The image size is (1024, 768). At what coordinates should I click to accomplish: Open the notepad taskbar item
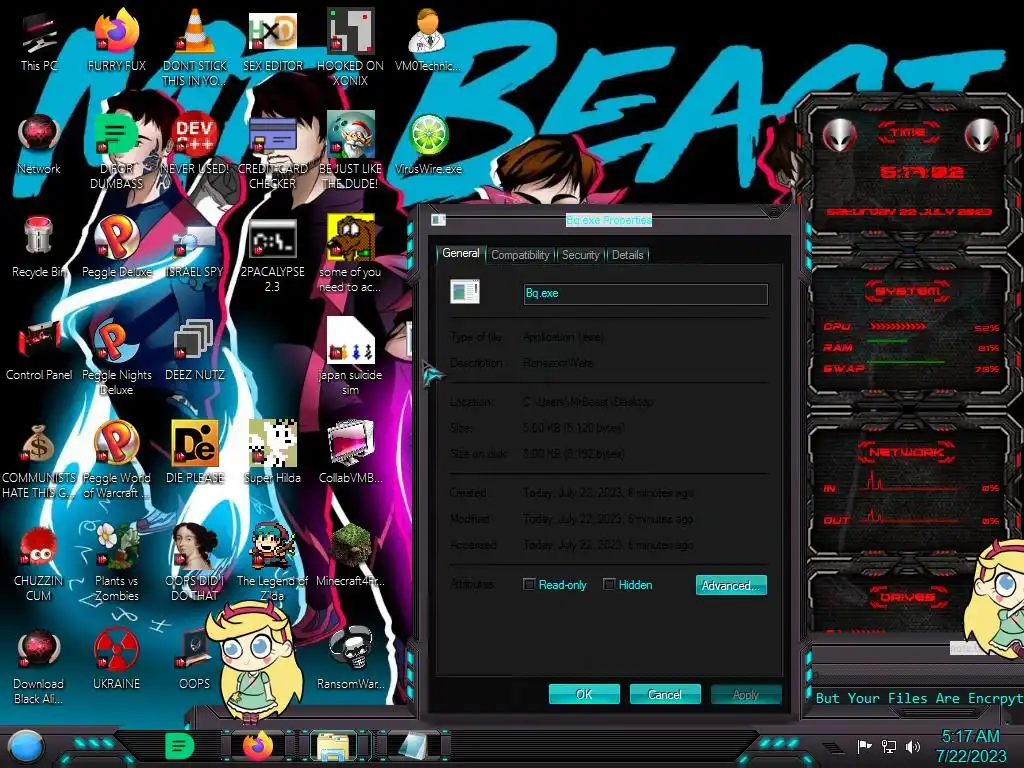[413, 747]
